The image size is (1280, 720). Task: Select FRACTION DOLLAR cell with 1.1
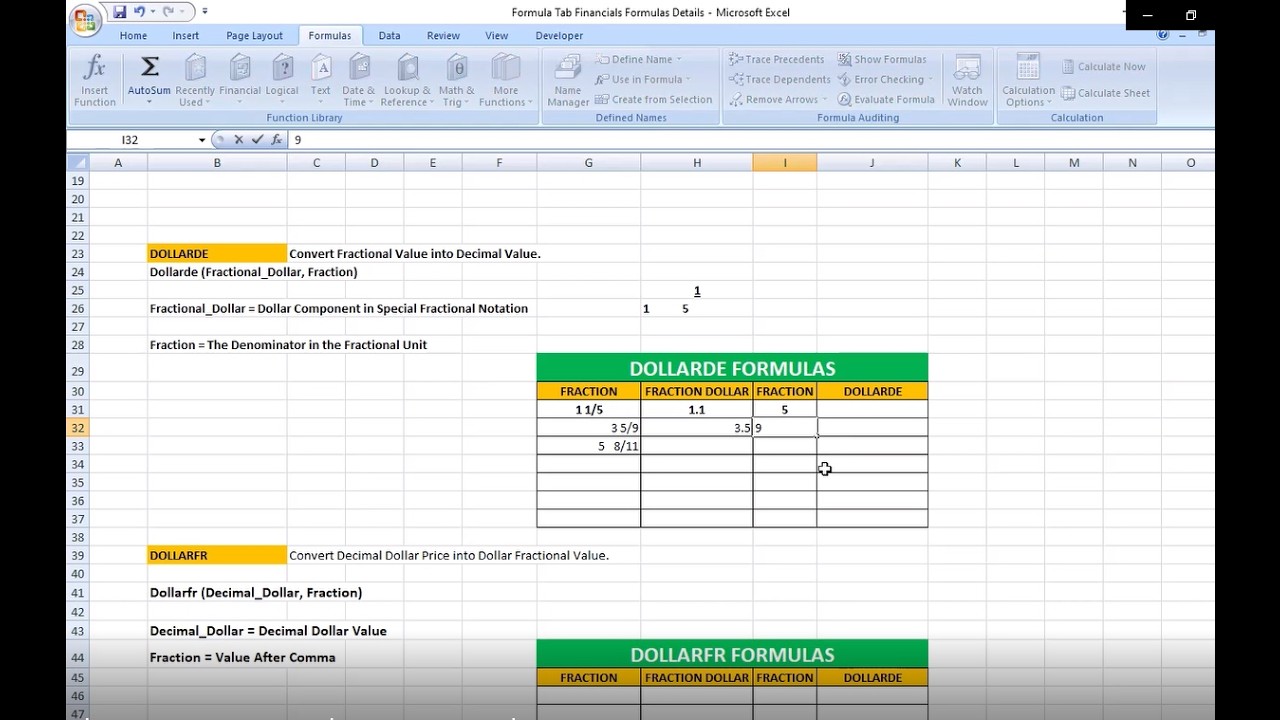(x=697, y=410)
